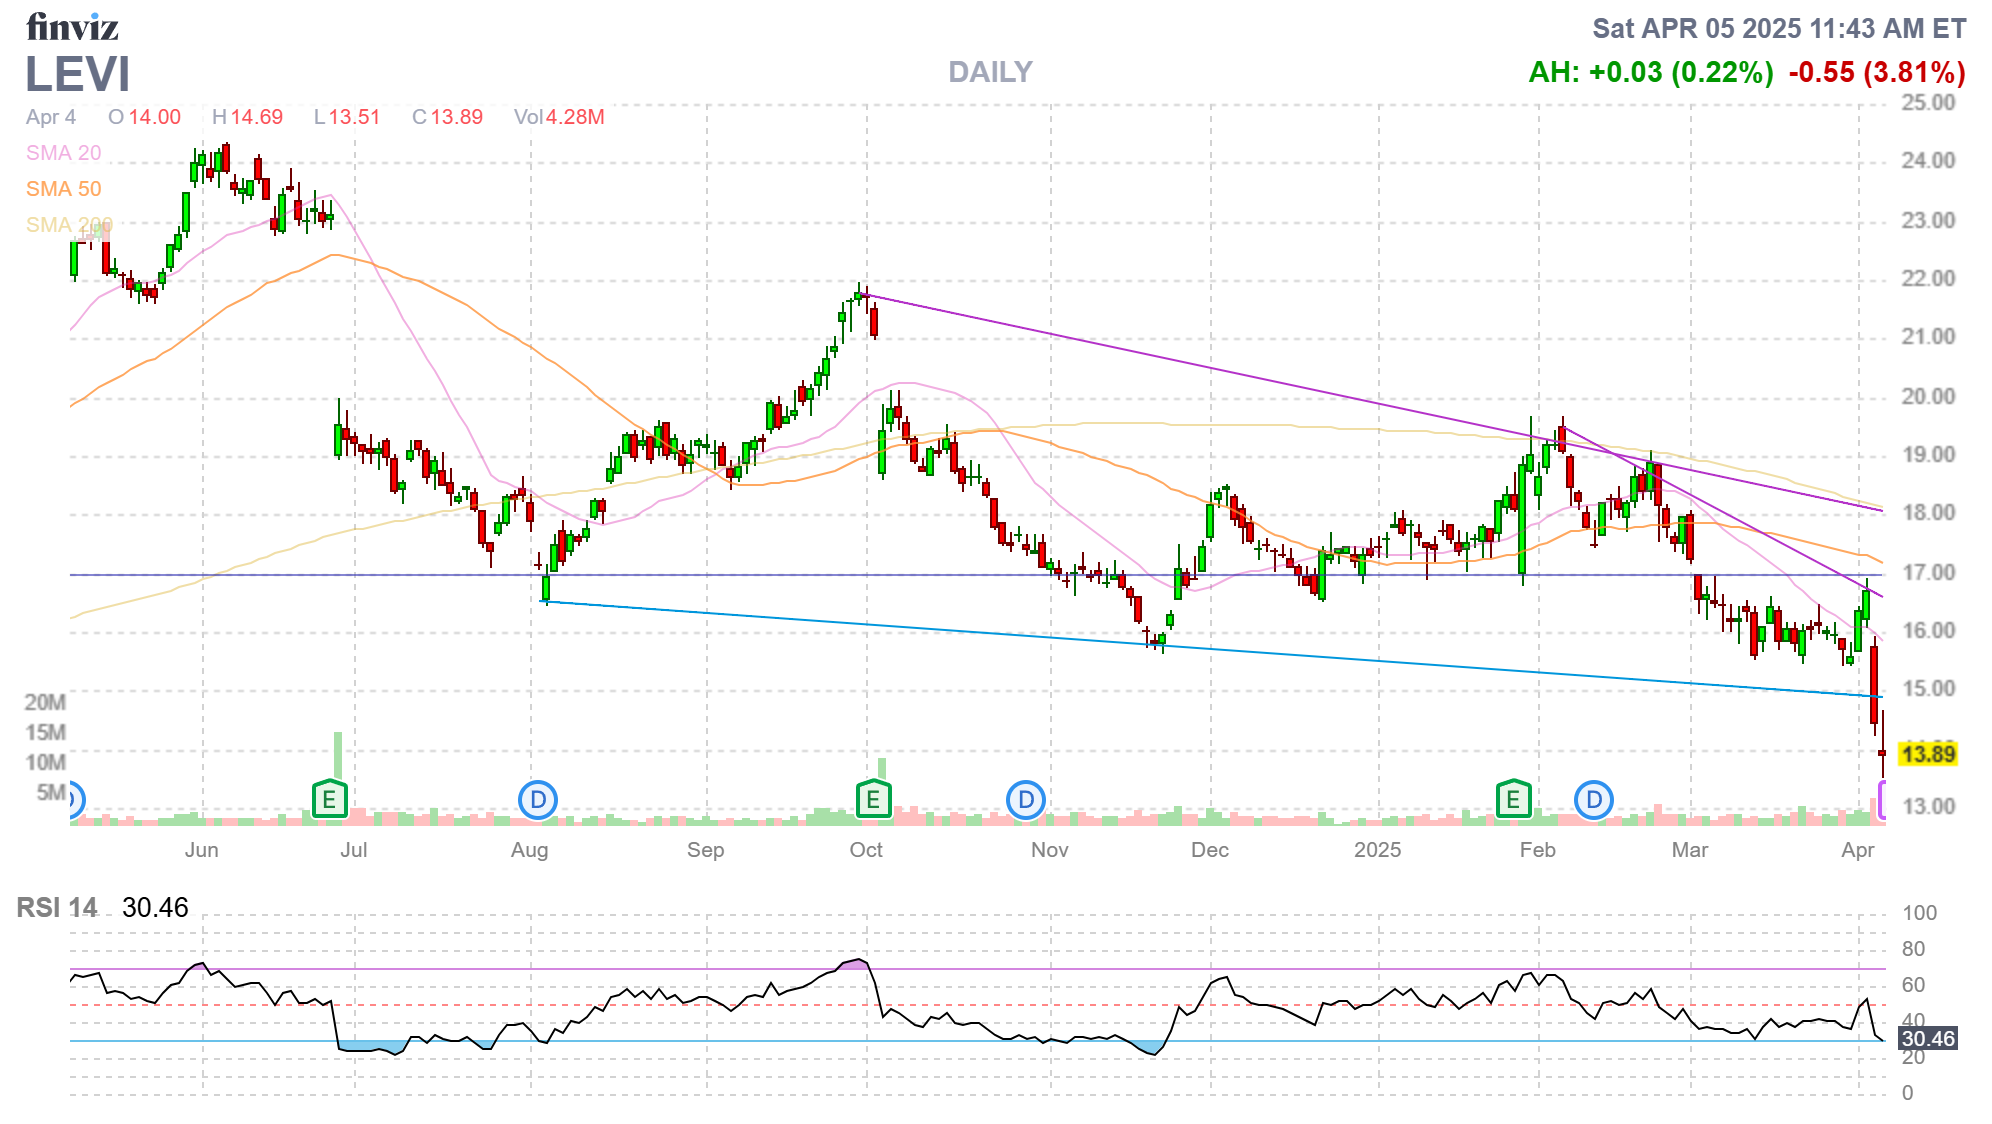
Task: Toggle the SMA 20 legend label
Action: tap(63, 153)
